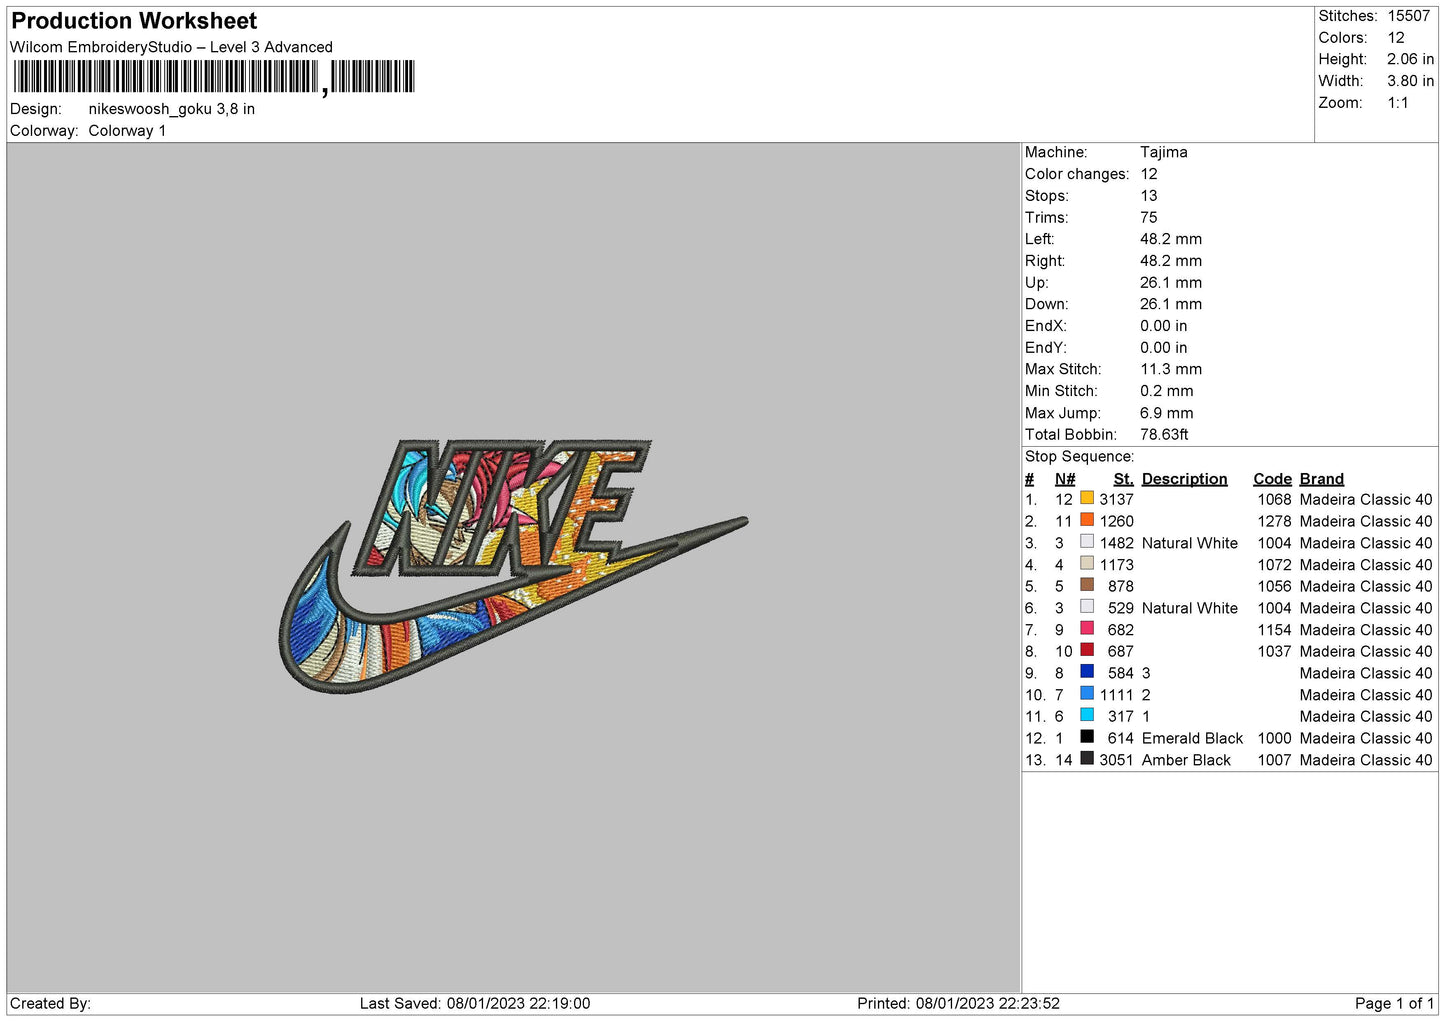Select the pink swatch for code 1154

1087,629
